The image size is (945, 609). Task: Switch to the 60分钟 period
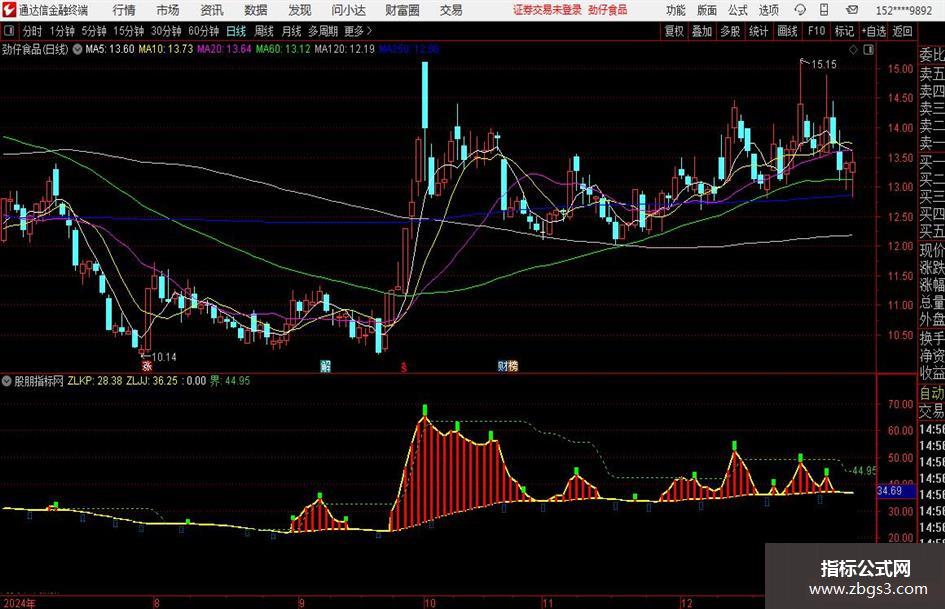tap(204, 31)
